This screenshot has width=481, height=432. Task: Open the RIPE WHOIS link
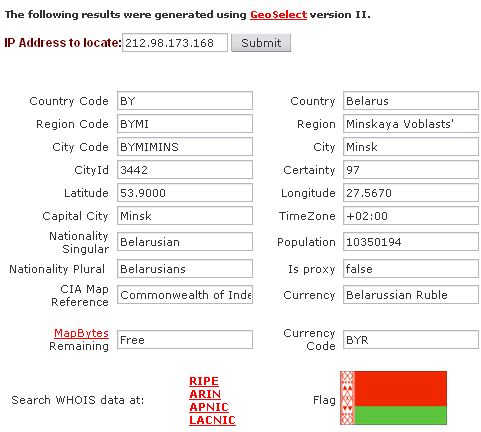coord(204,381)
